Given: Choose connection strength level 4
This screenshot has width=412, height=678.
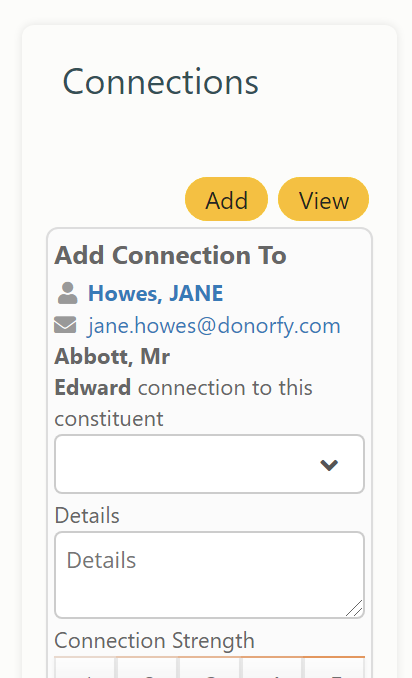Looking at the screenshot, I should click(272, 668).
